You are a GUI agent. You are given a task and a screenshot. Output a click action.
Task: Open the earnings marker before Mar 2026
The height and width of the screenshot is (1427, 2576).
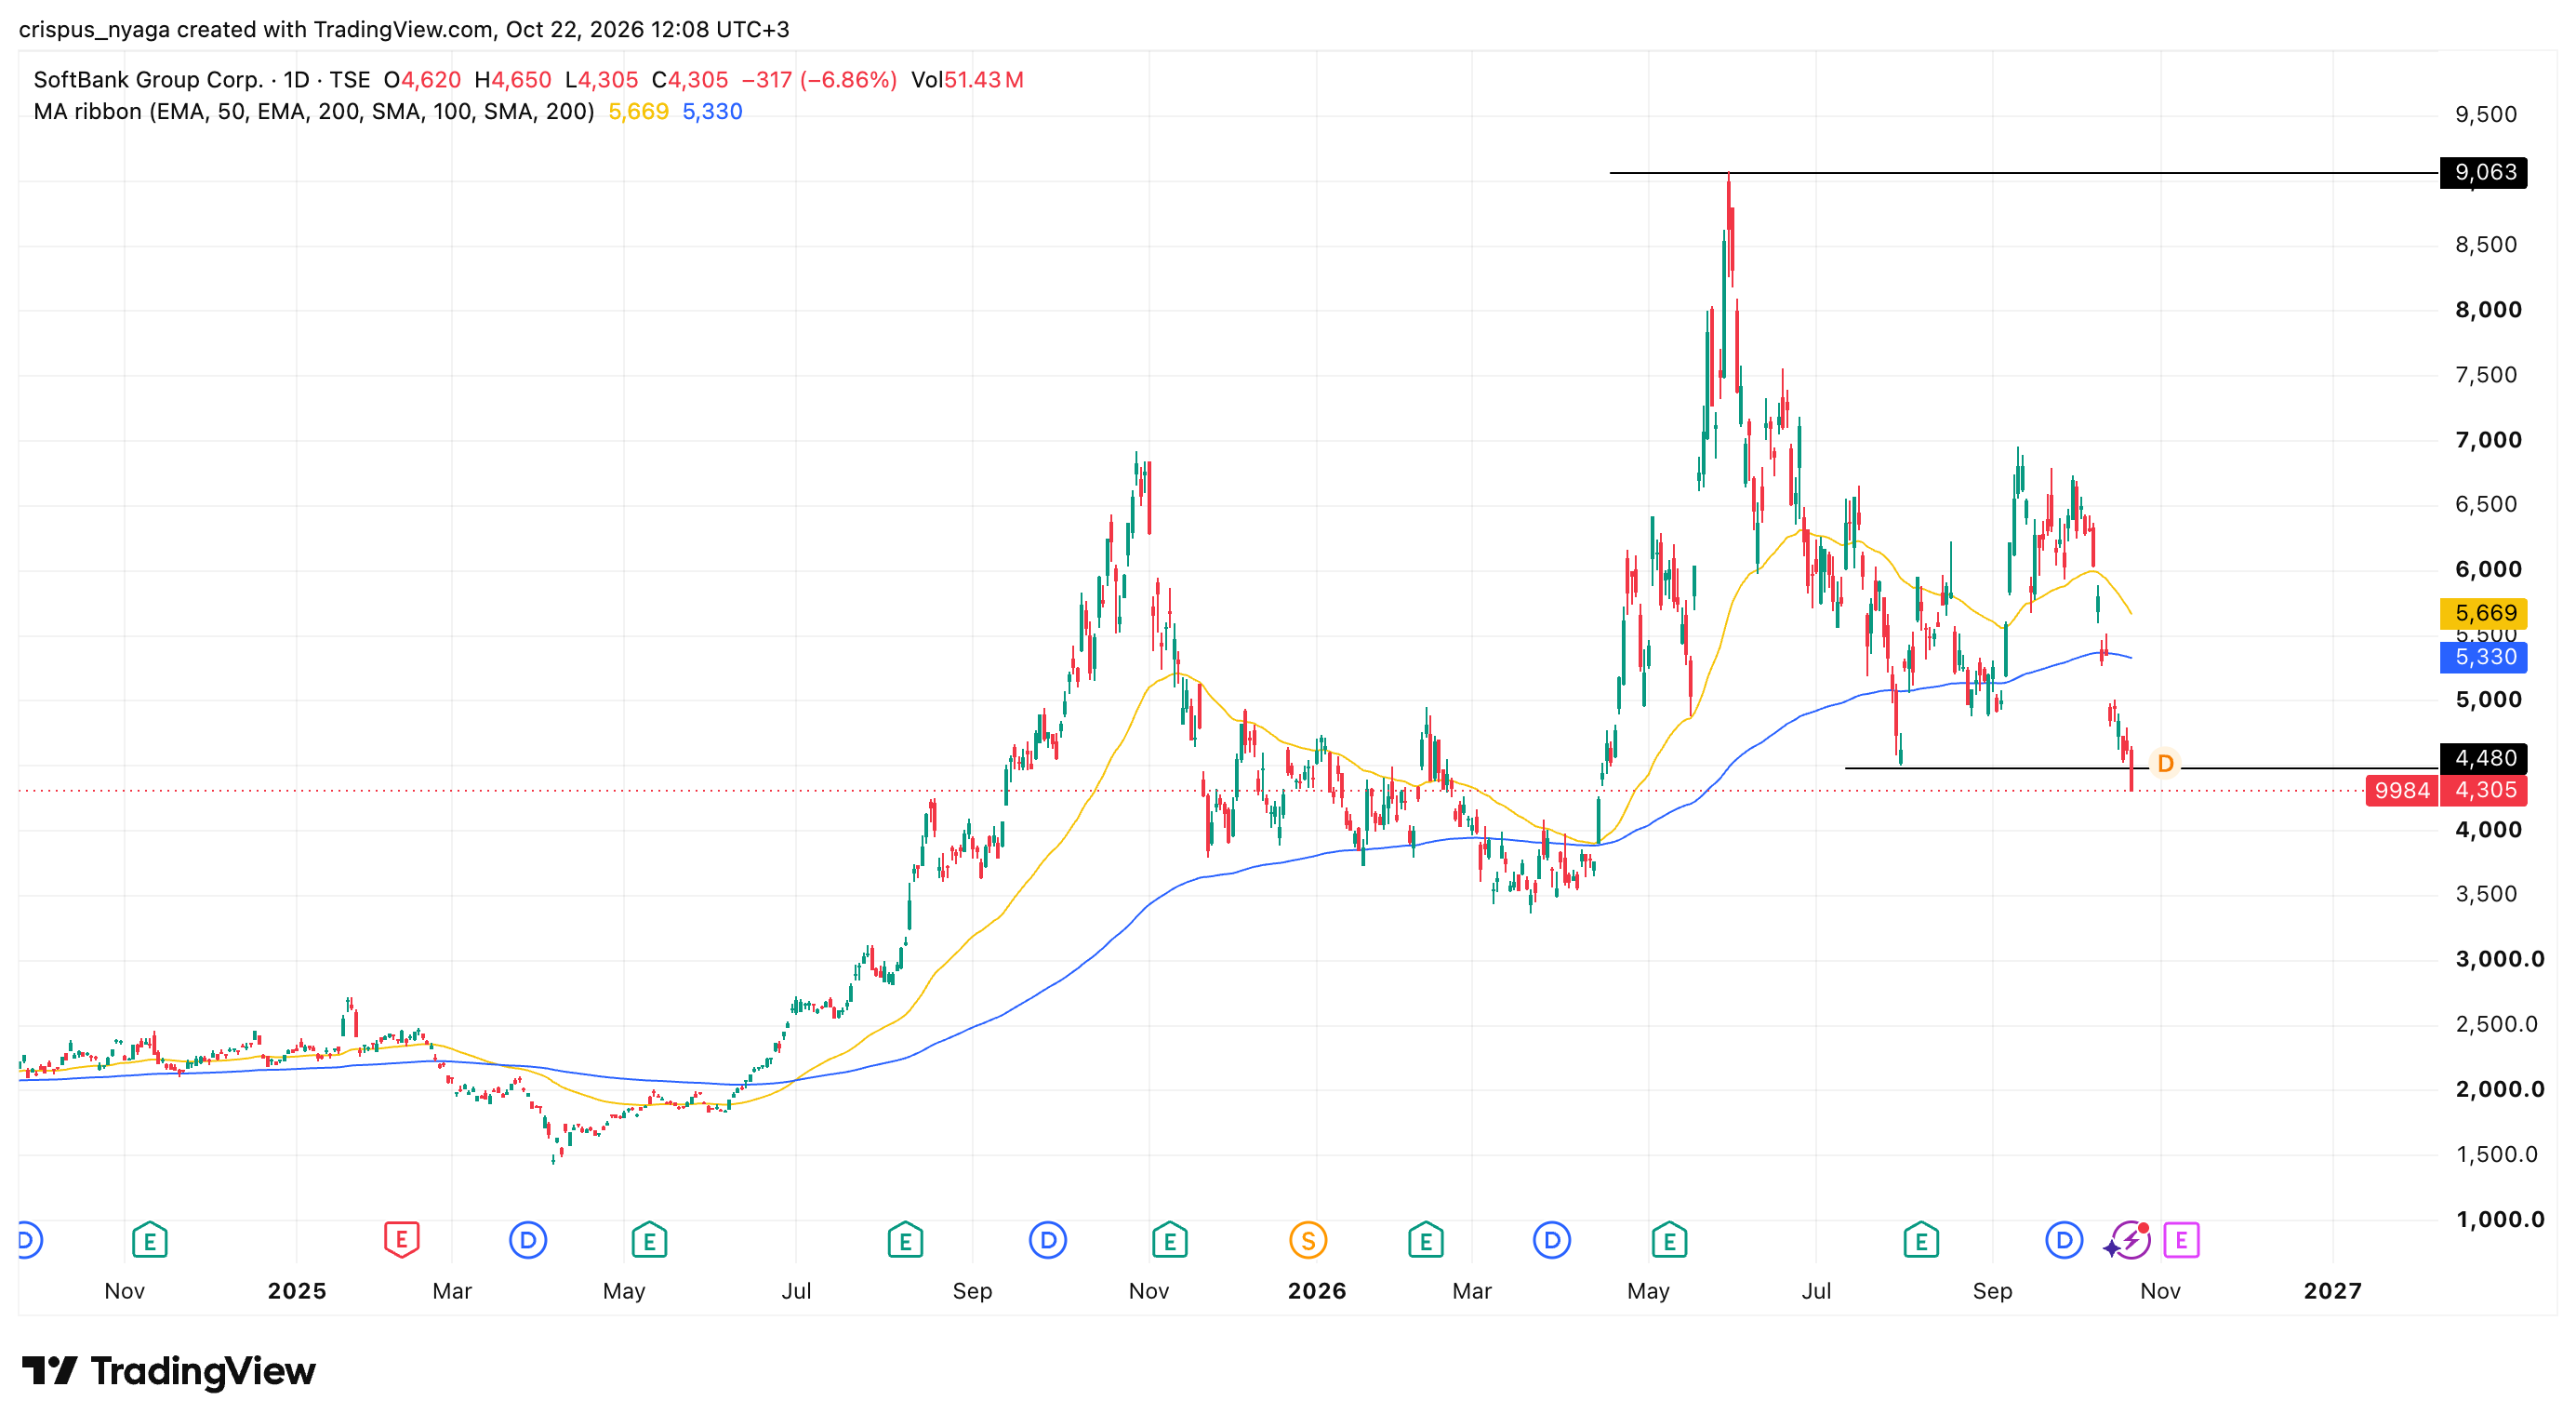(1425, 1241)
